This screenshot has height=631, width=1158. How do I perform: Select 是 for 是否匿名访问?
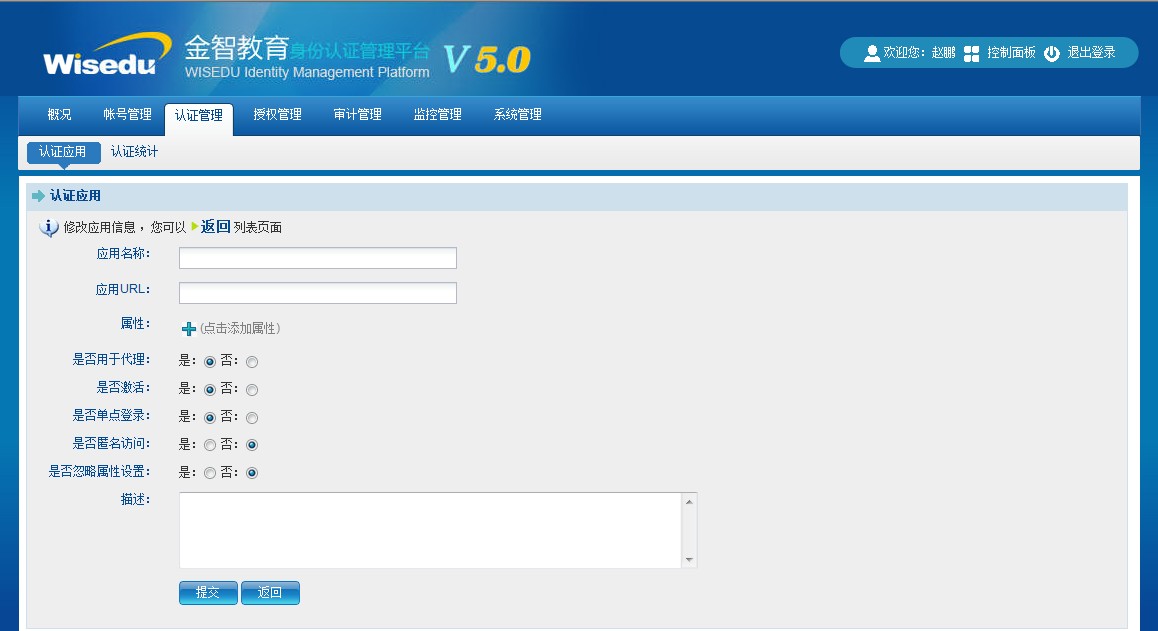click(210, 445)
